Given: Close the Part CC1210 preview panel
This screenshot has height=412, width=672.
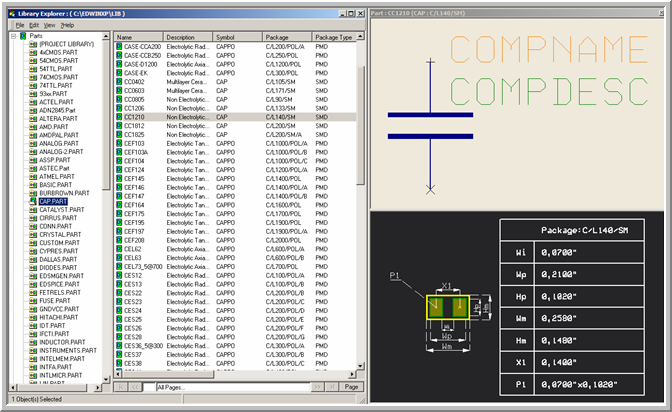Looking at the screenshot, I should [661, 13].
